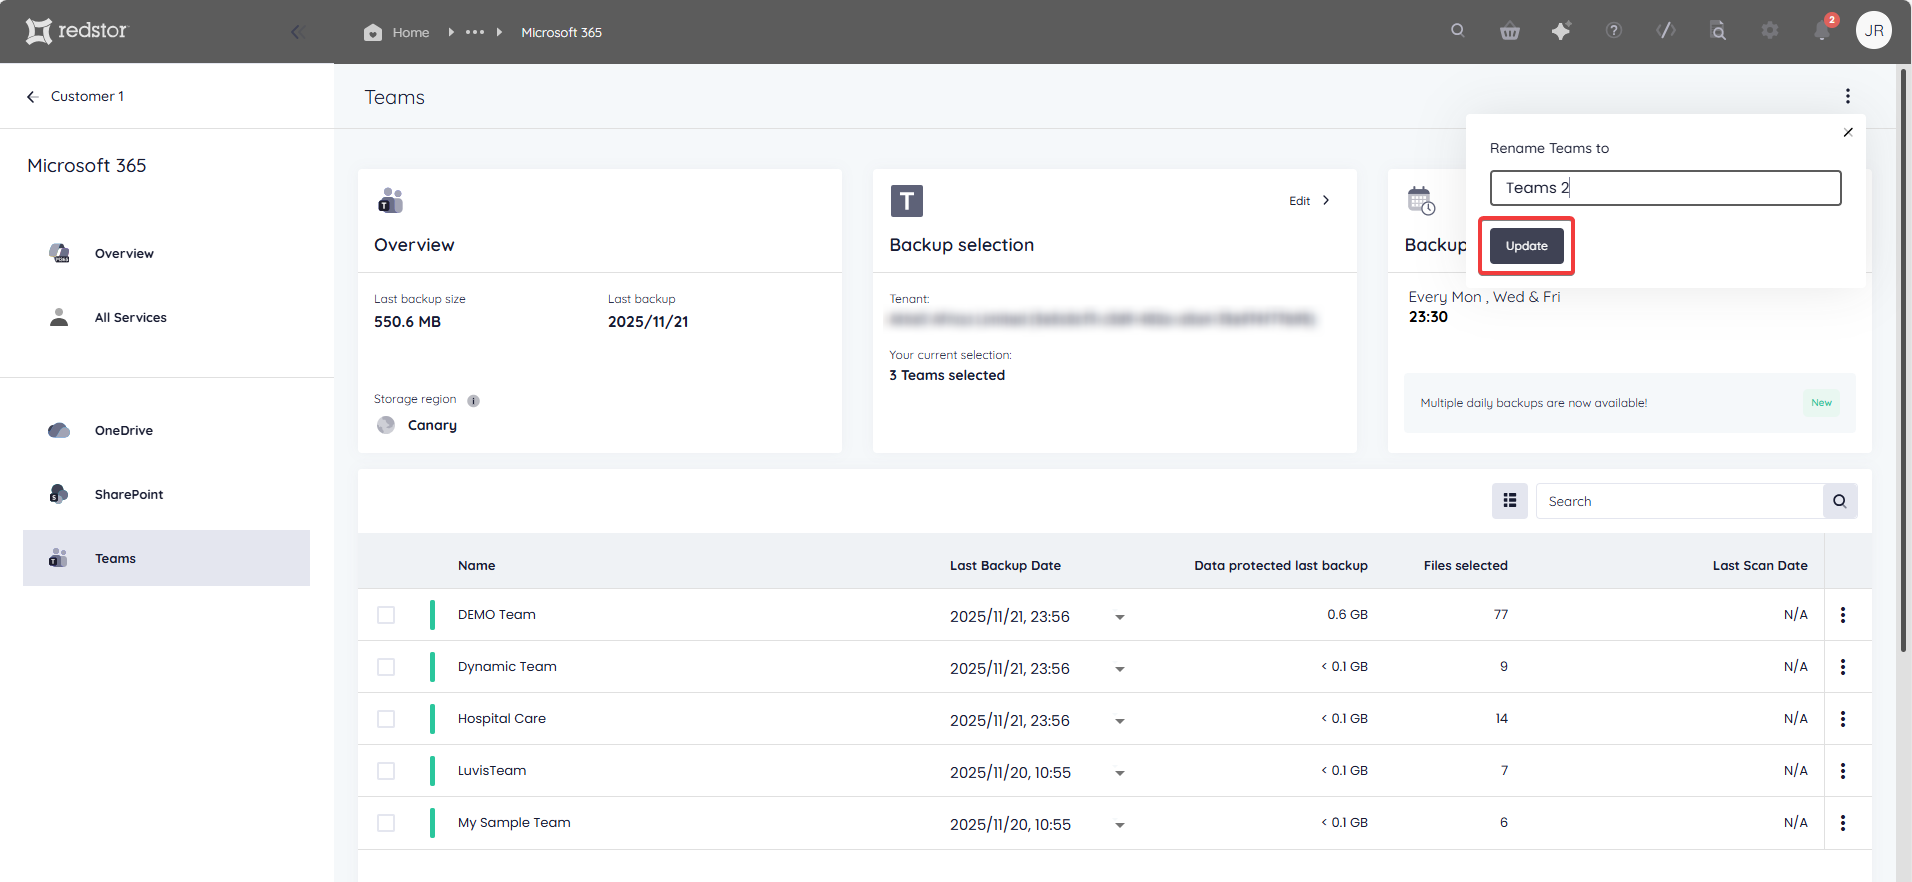Open LuvisTeam row actions menu
This screenshot has width=1912, height=882.
(1843, 771)
